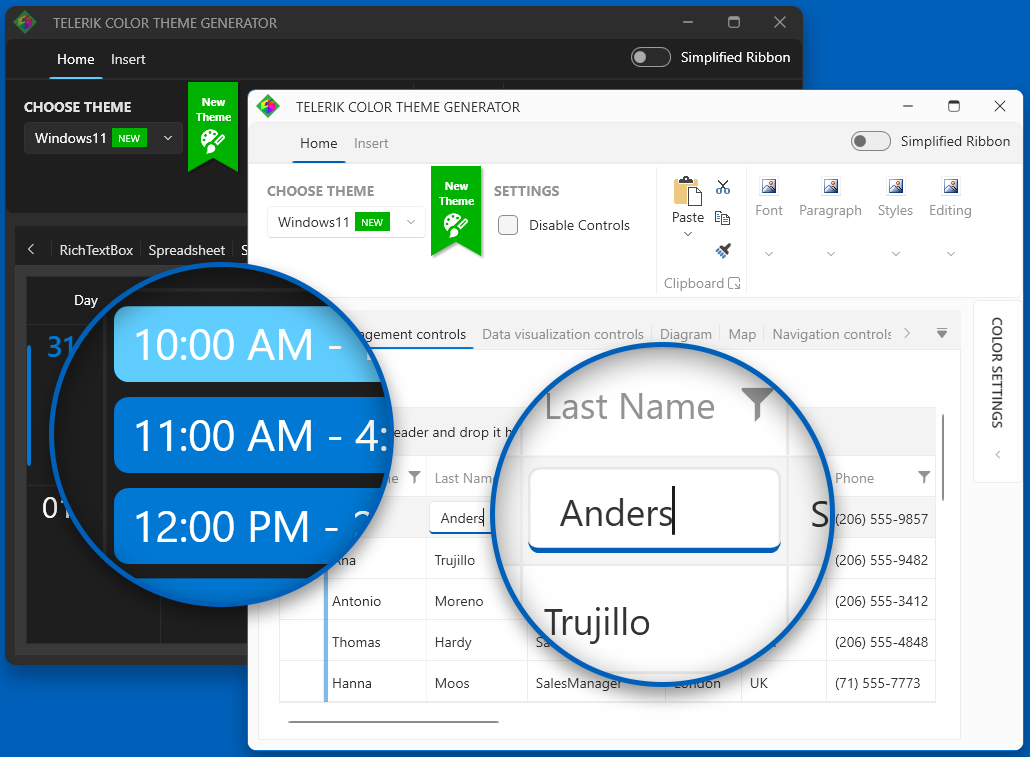Screen dimensions: 1030x757
Task: Select the Insert tab in dark window
Action: click(127, 59)
